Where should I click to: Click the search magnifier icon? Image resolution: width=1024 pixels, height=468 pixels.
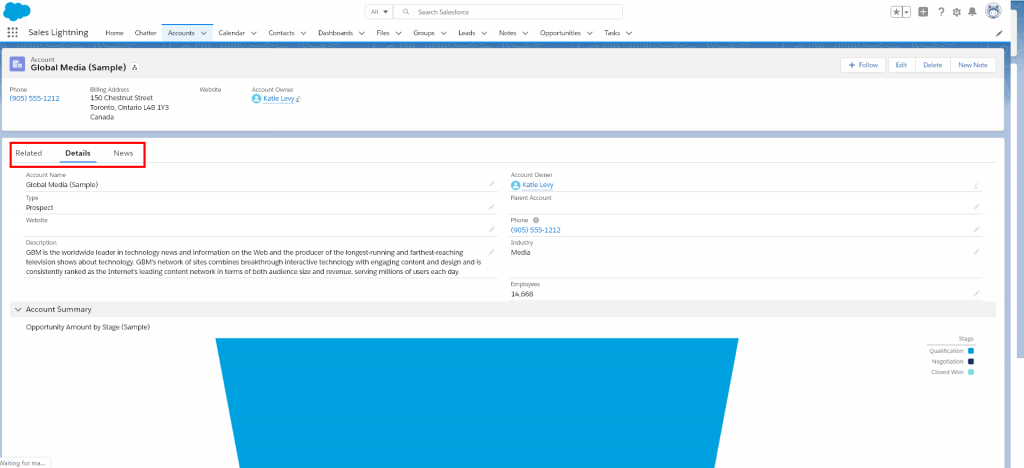coord(406,12)
